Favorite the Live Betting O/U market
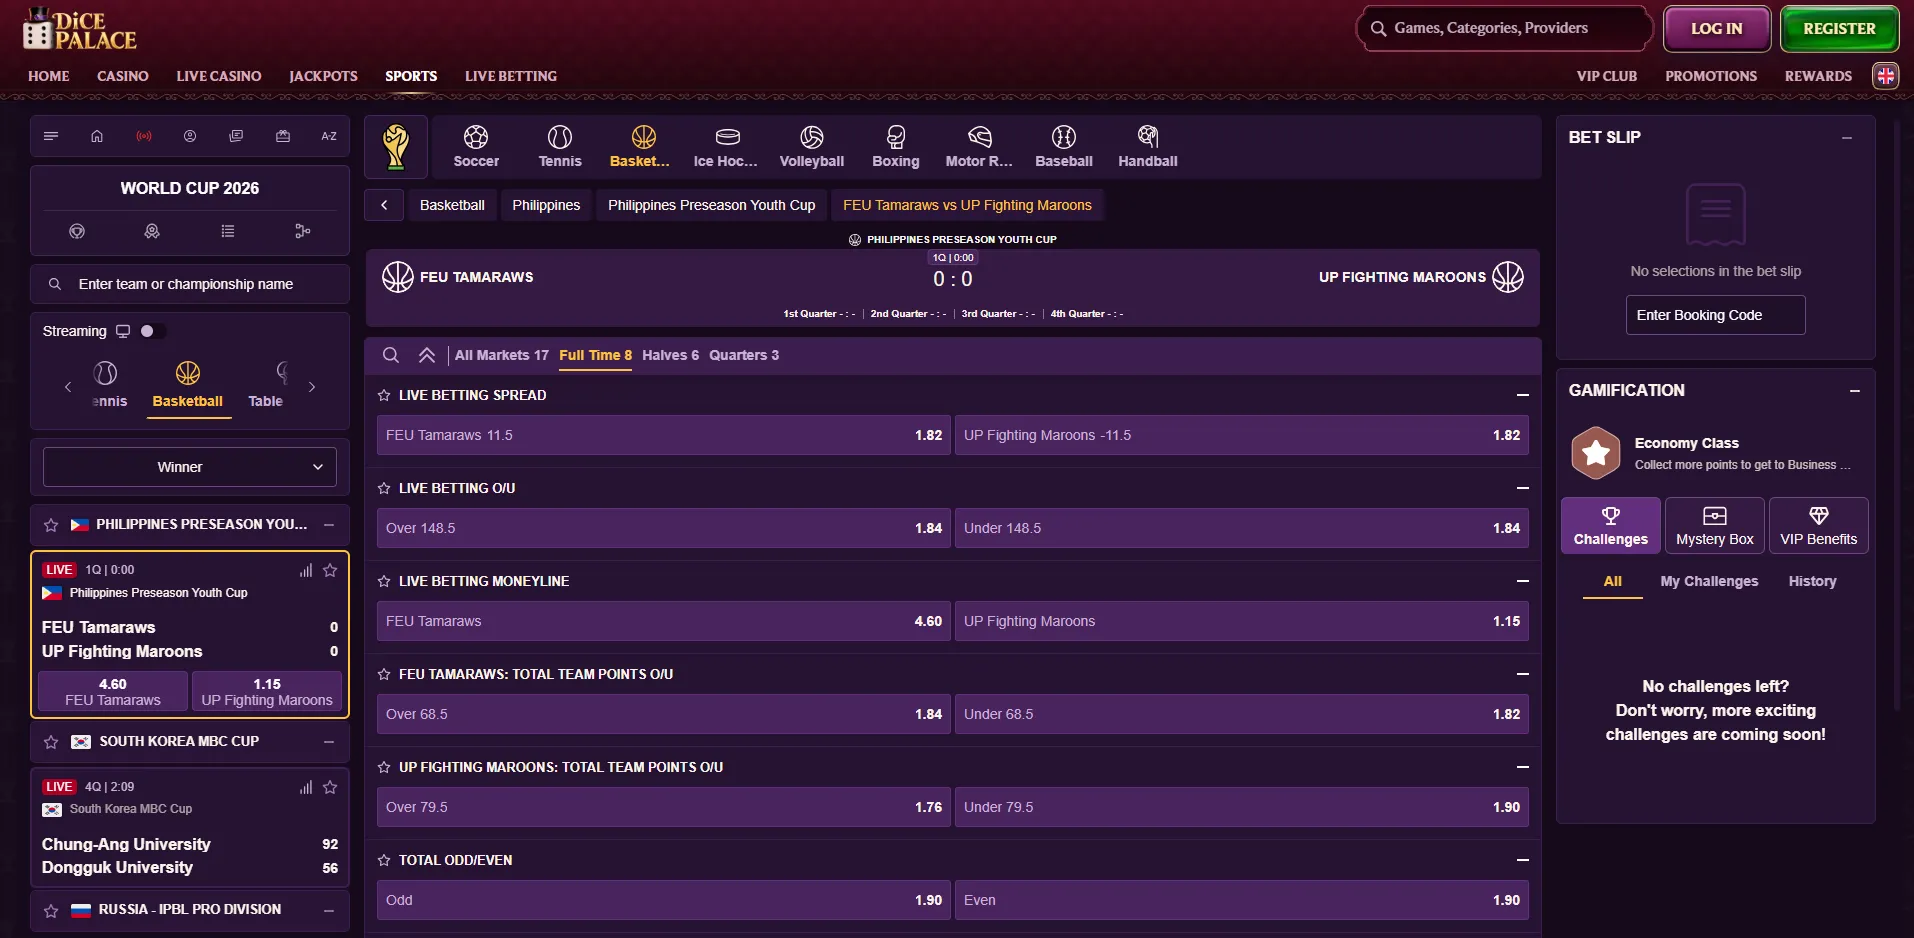1914x938 pixels. (384, 488)
